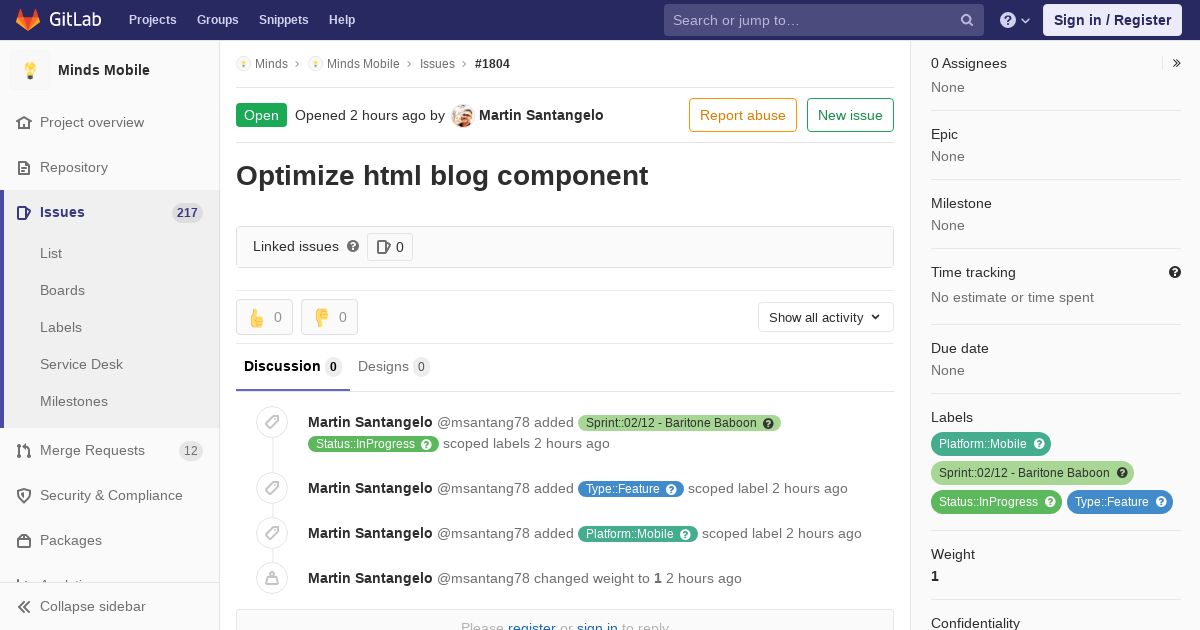Image resolution: width=1200 pixels, height=630 pixels.
Task: Open issues List in sidebar
Action: pos(51,253)
